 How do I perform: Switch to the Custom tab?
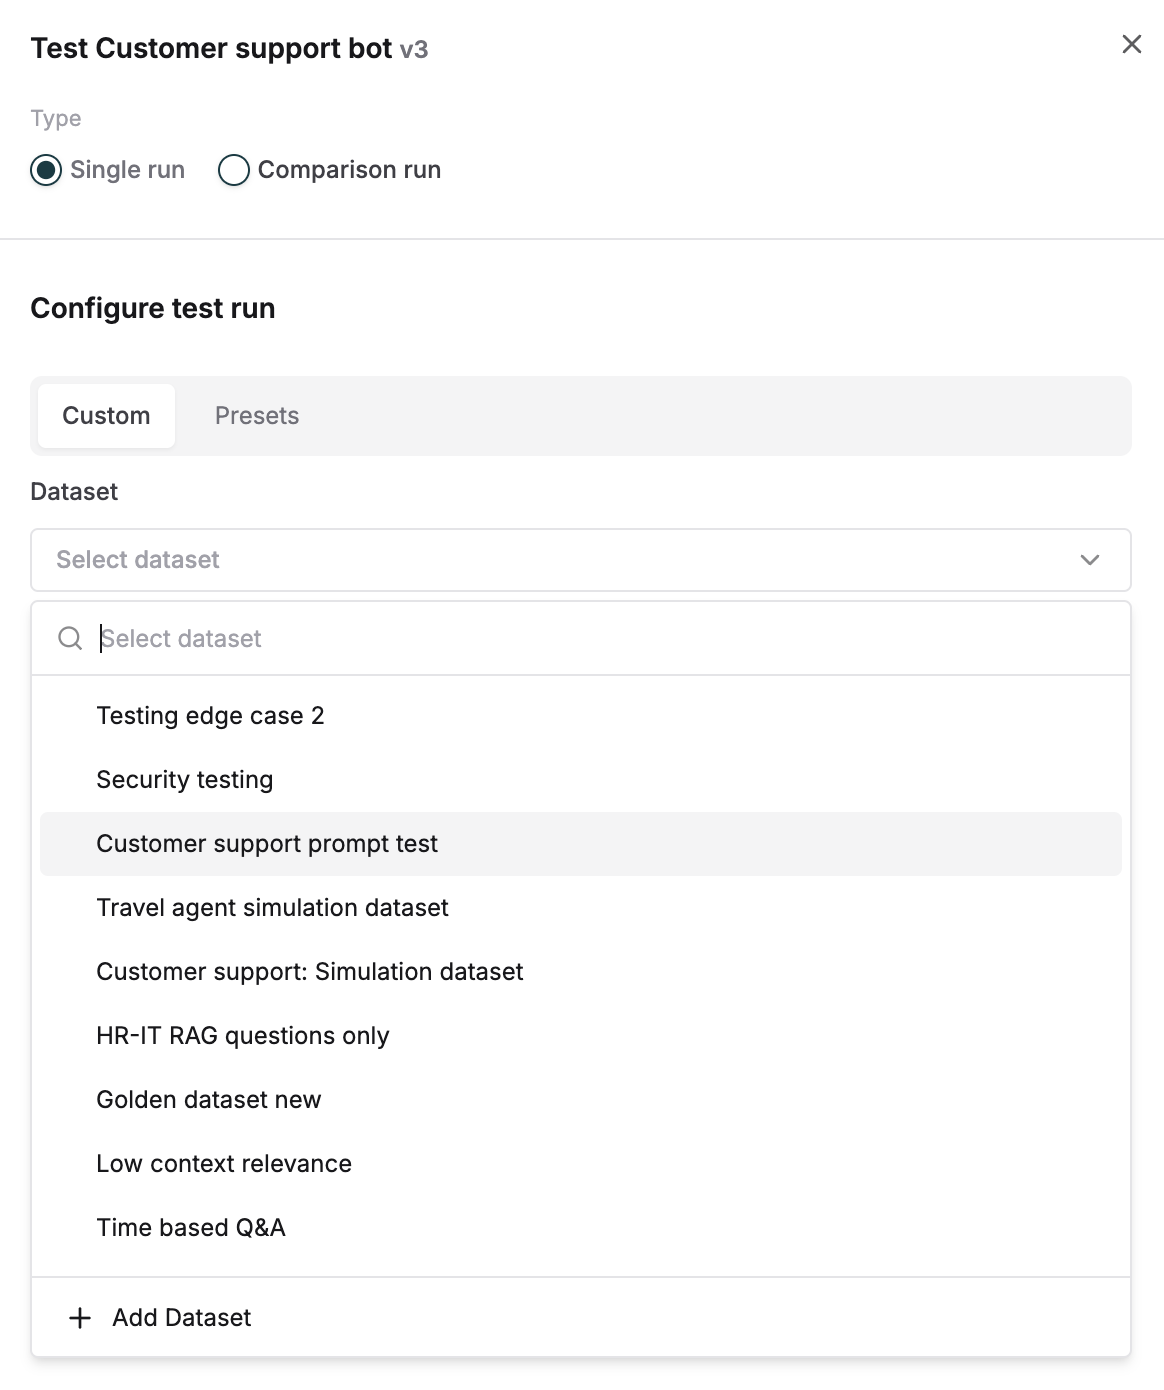point(105,416)
